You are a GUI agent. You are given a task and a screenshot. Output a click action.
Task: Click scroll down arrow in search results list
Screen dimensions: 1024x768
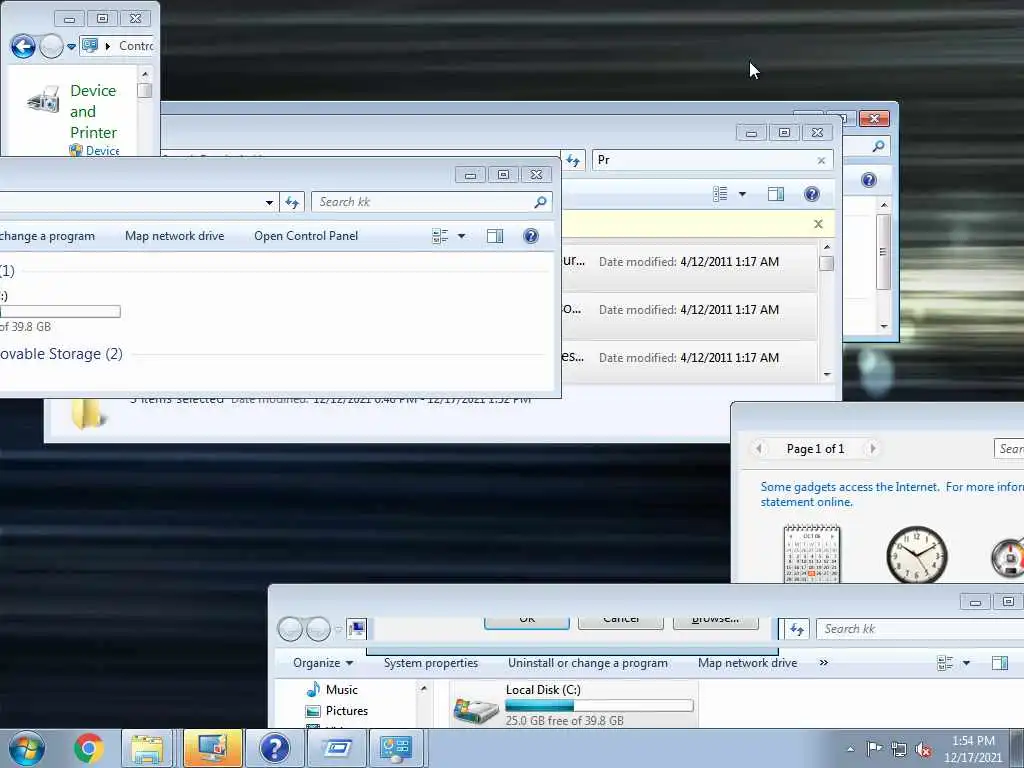827,374
